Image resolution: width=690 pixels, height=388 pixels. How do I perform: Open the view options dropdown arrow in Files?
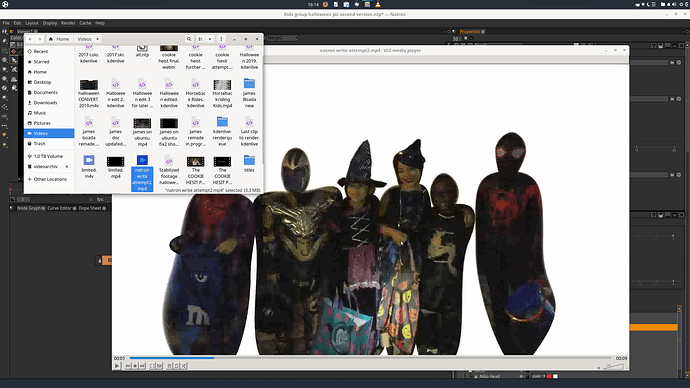(x=210, y=39)
